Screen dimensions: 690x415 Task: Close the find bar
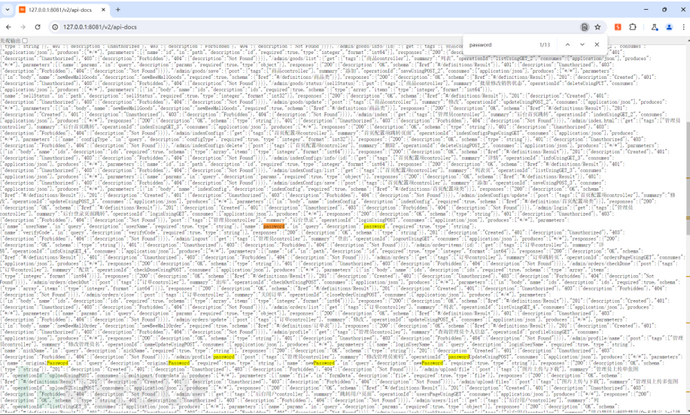coord(598,44)
